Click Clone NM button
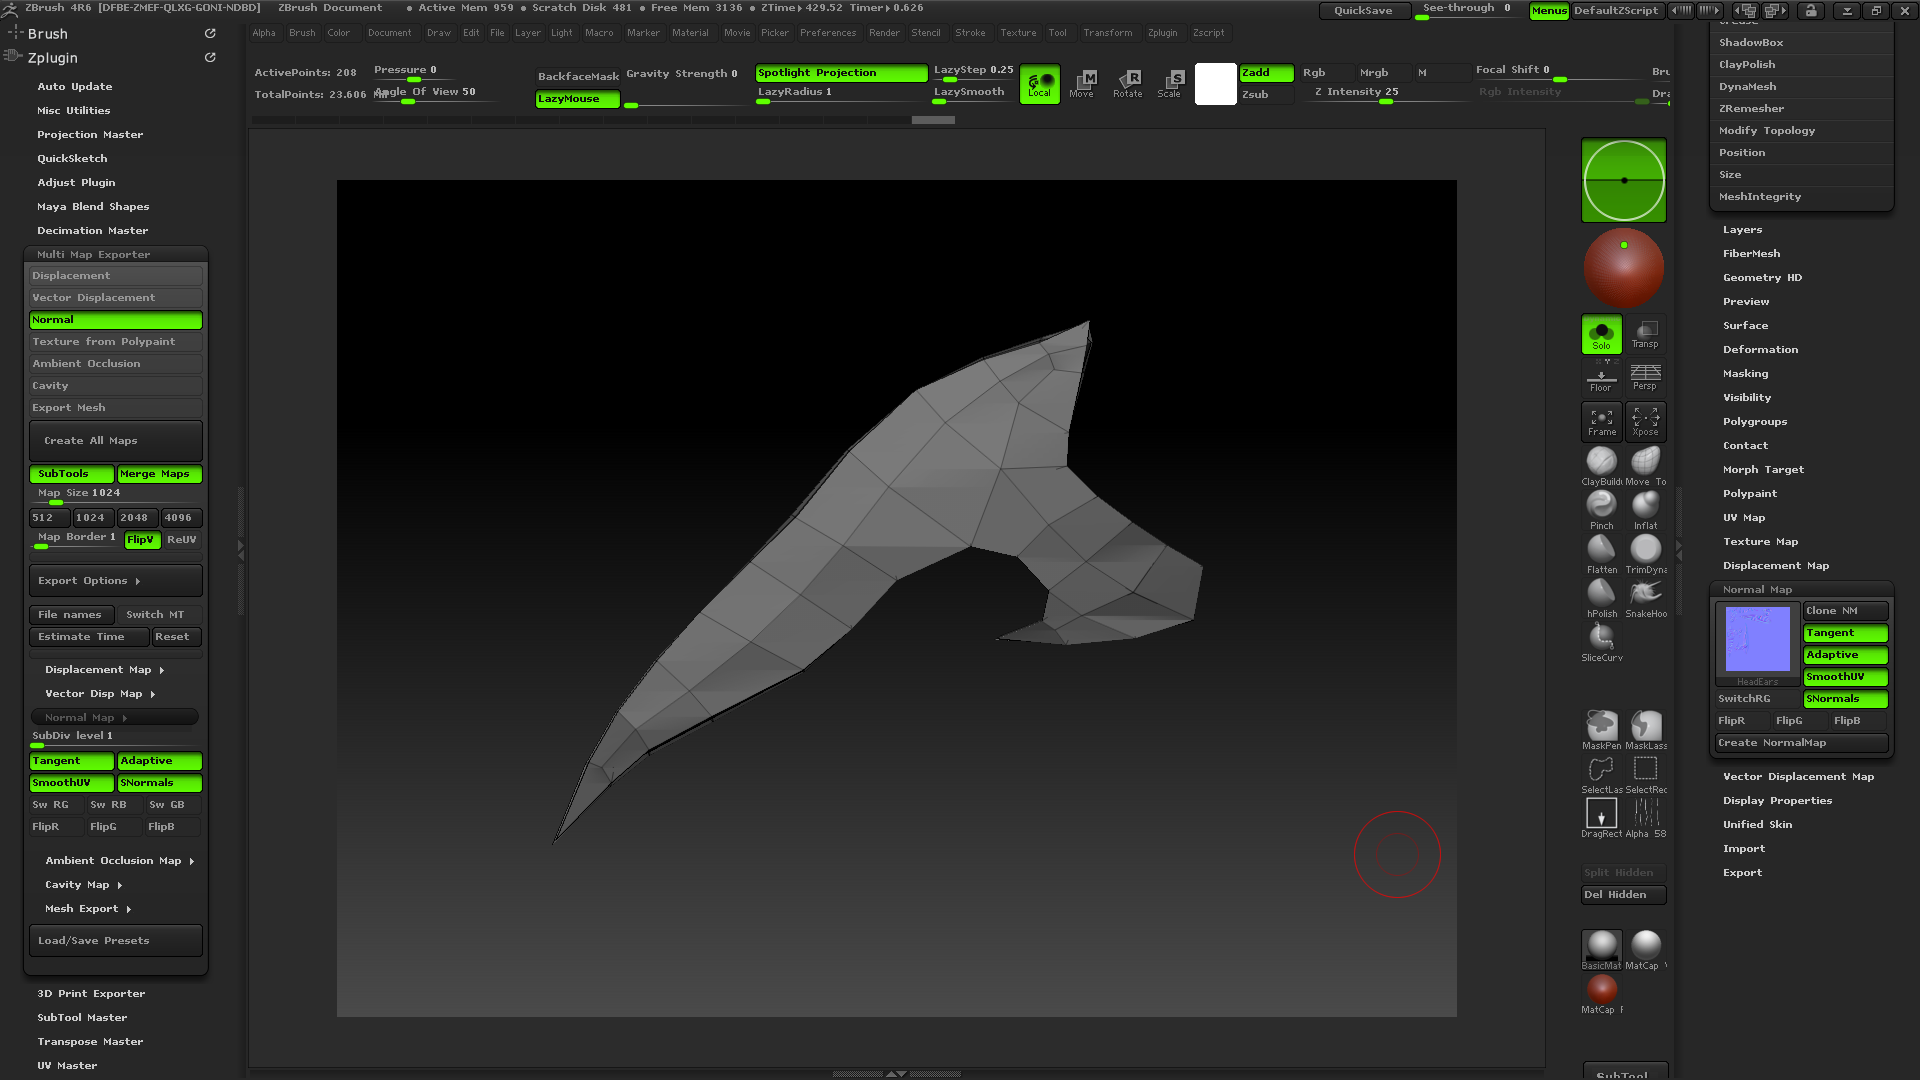1920x1080 pixels. point(1845,611)
